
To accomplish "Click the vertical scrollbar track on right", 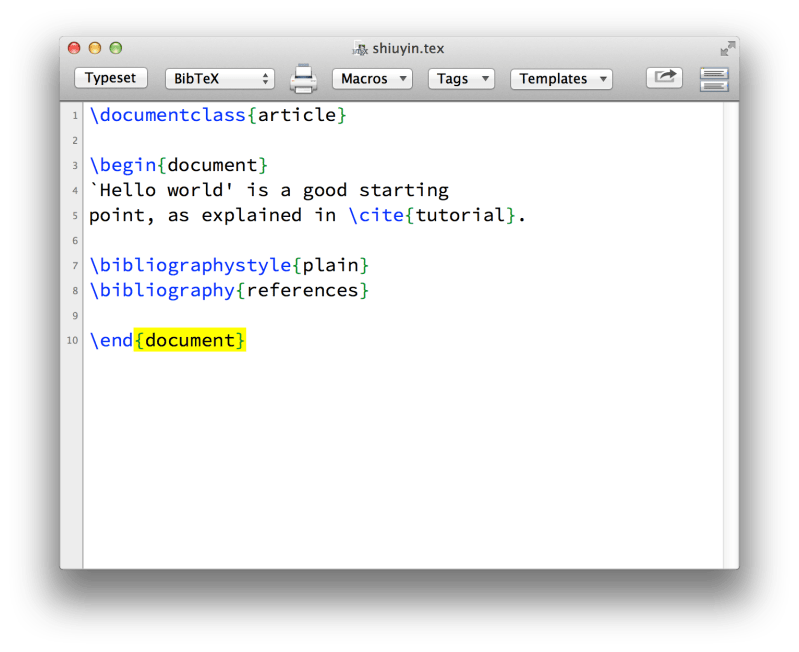I will (731, 335).
